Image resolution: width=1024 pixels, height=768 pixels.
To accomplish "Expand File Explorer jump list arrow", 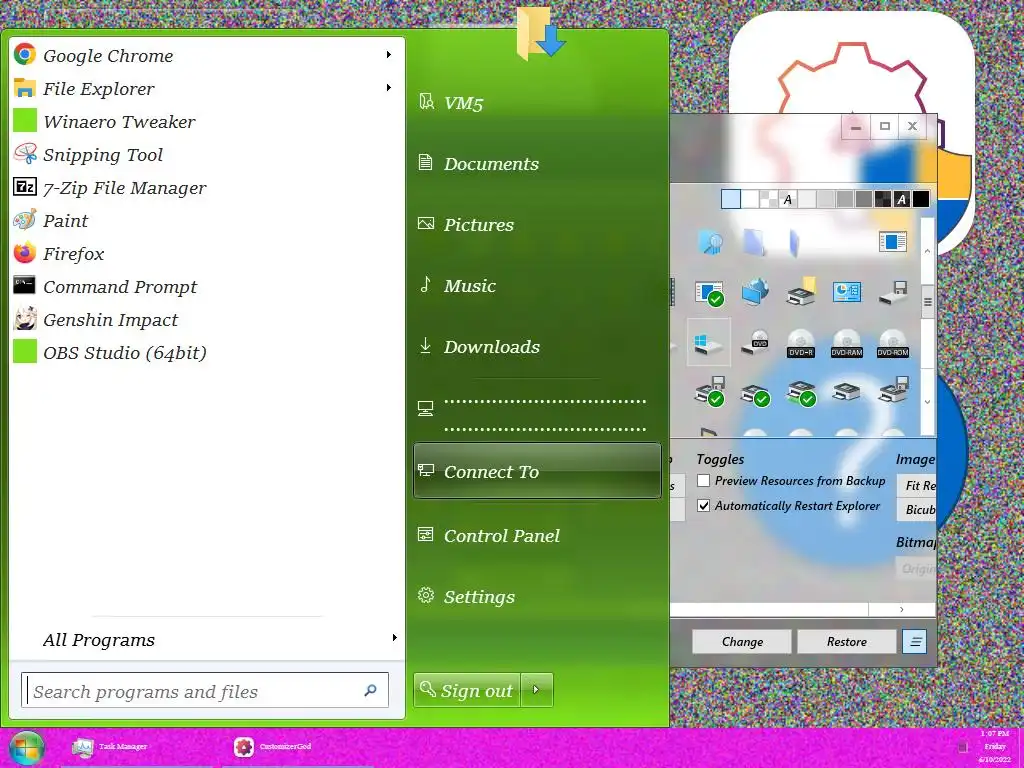I will (389, 88).
